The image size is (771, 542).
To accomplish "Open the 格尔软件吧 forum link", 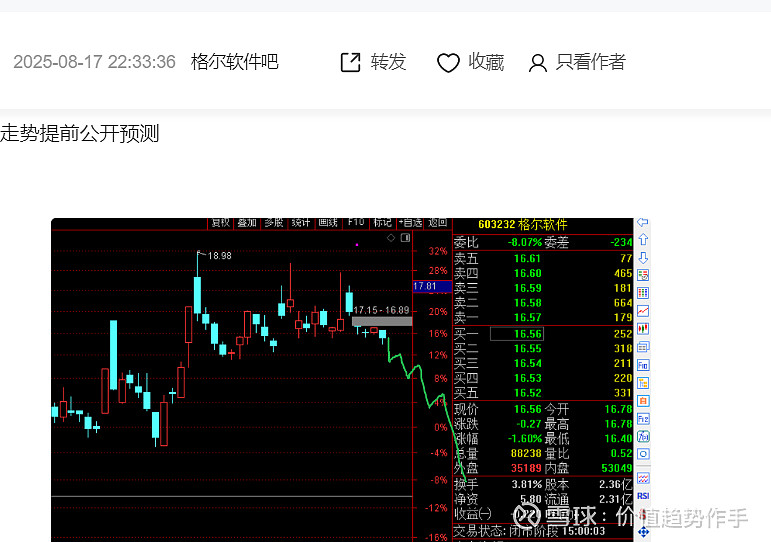I will [x=235, y=62].
